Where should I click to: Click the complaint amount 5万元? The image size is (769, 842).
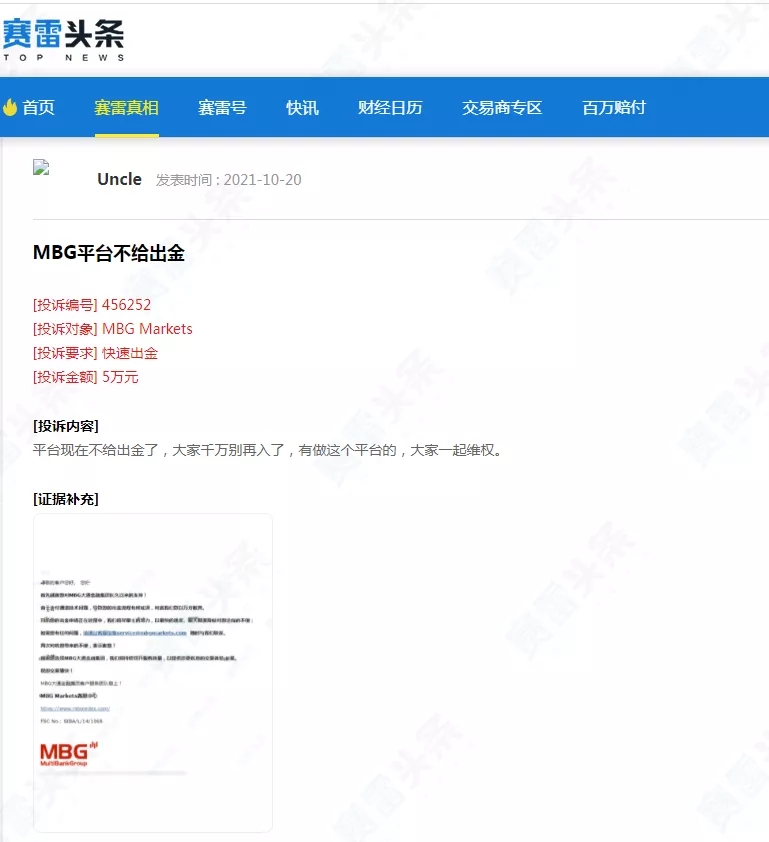[120, 377]
